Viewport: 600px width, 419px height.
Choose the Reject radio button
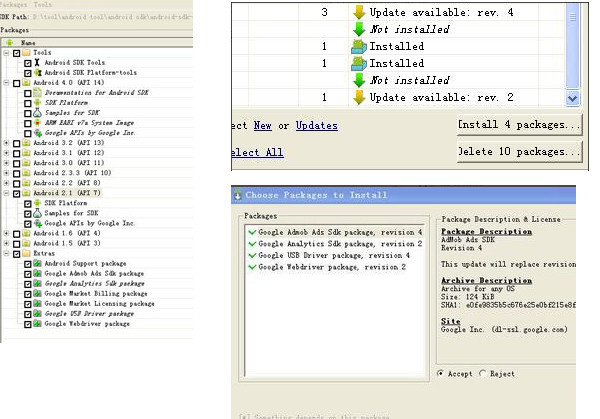(485, 373)
